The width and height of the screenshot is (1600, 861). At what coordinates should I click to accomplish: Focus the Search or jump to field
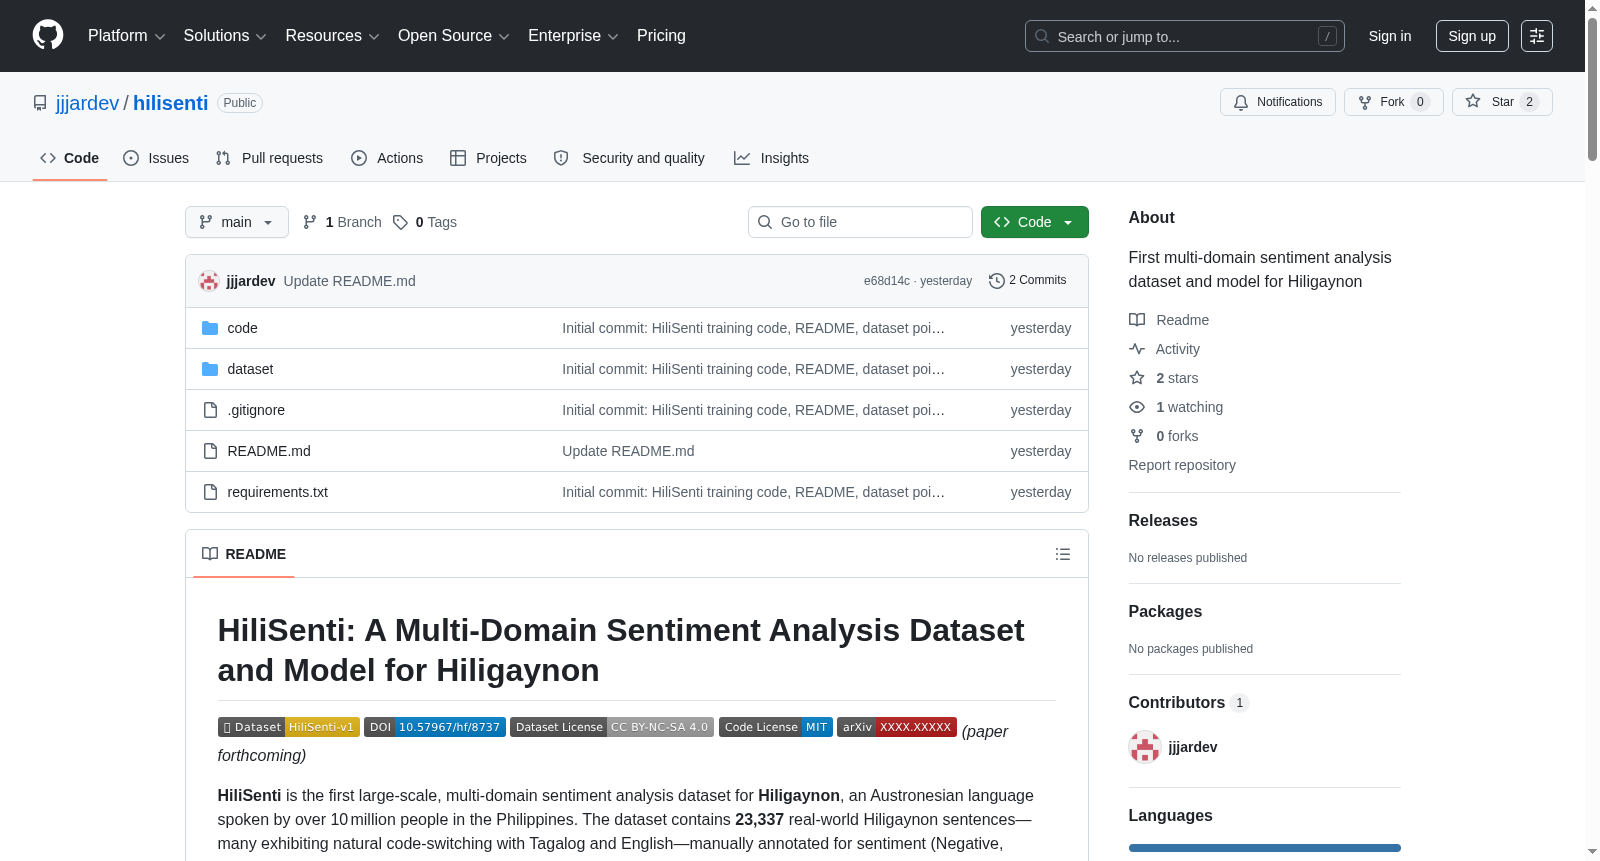[1185, 36]
